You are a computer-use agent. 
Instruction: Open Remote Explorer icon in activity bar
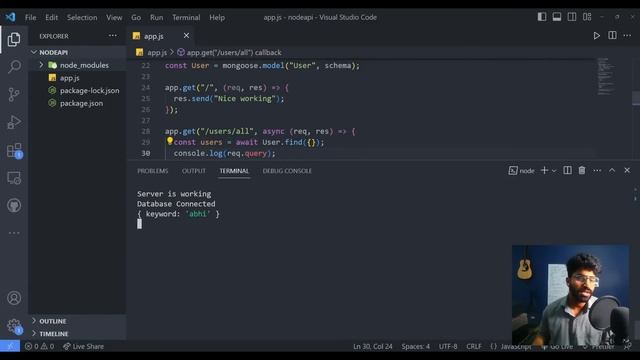(x=14, y=178)
